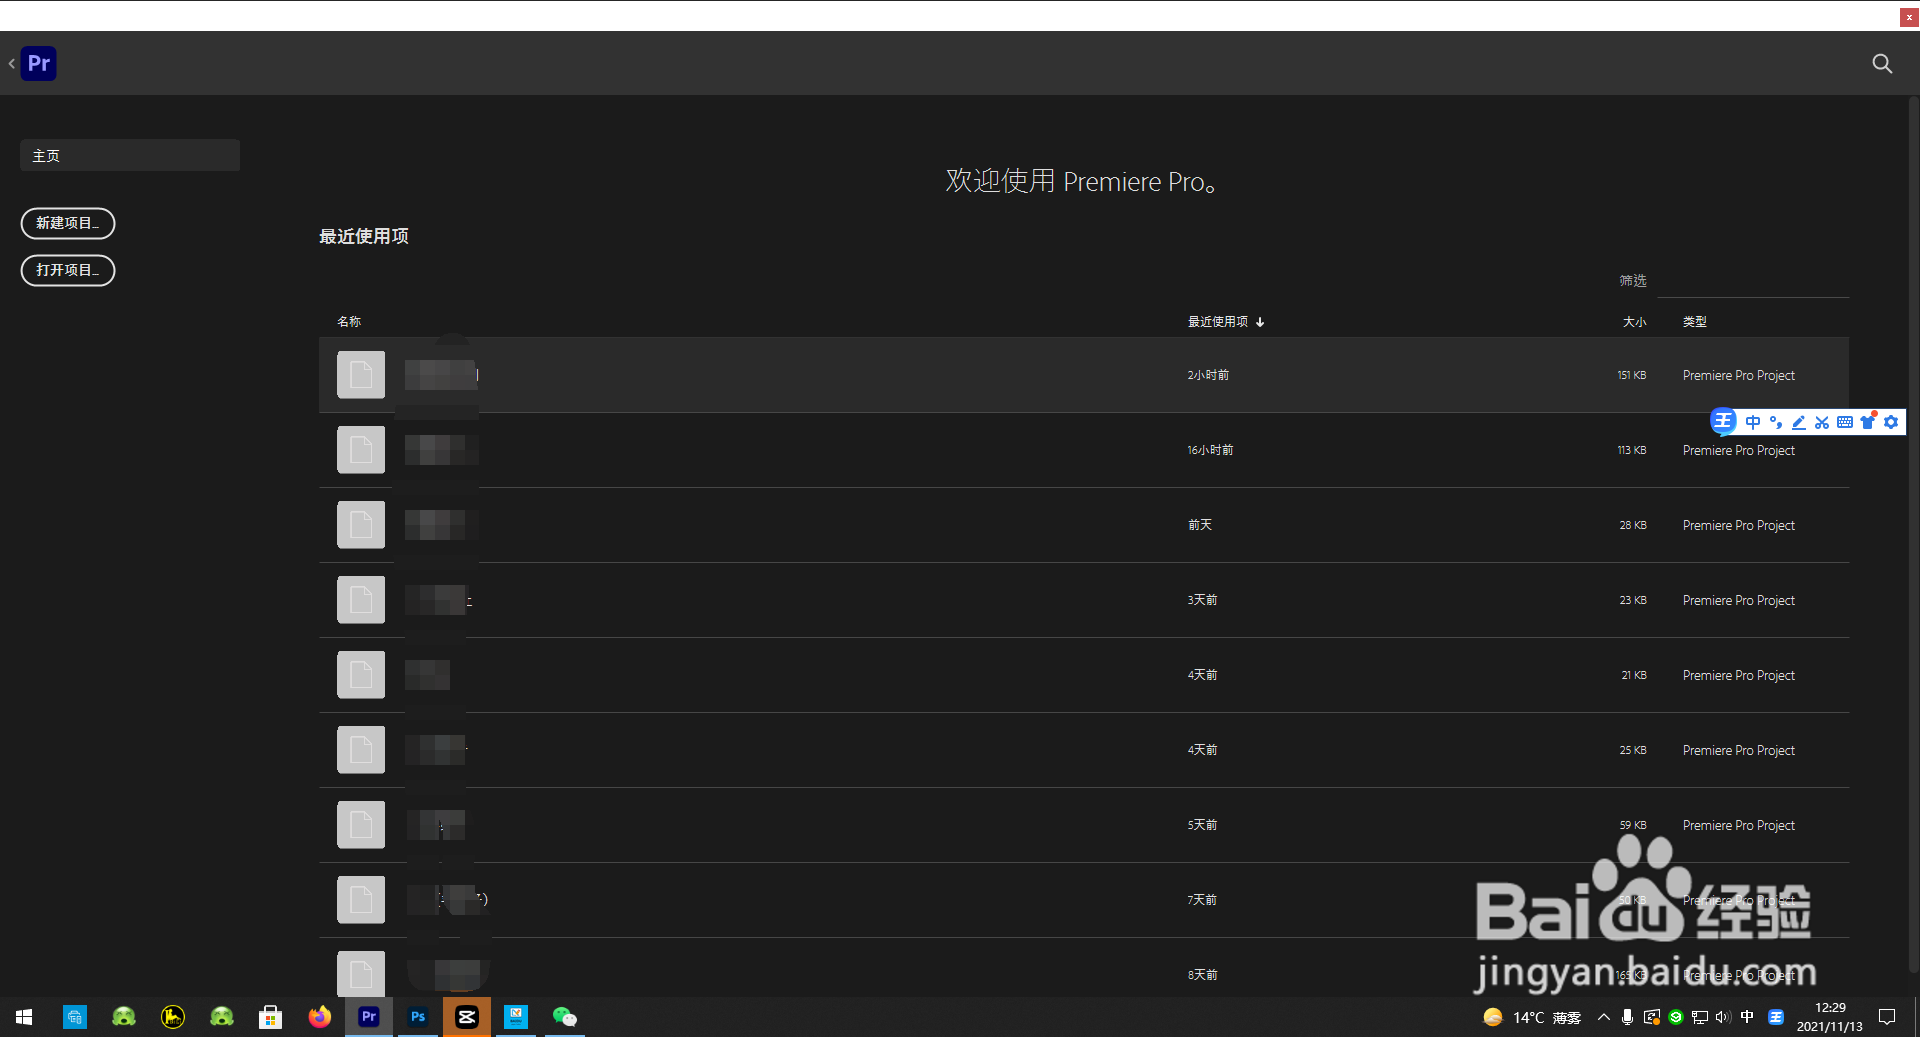Open the IME handwriting pen icon
Image resolution: width=1920 pixels, height=1037 pixels.
[1799, 422]
